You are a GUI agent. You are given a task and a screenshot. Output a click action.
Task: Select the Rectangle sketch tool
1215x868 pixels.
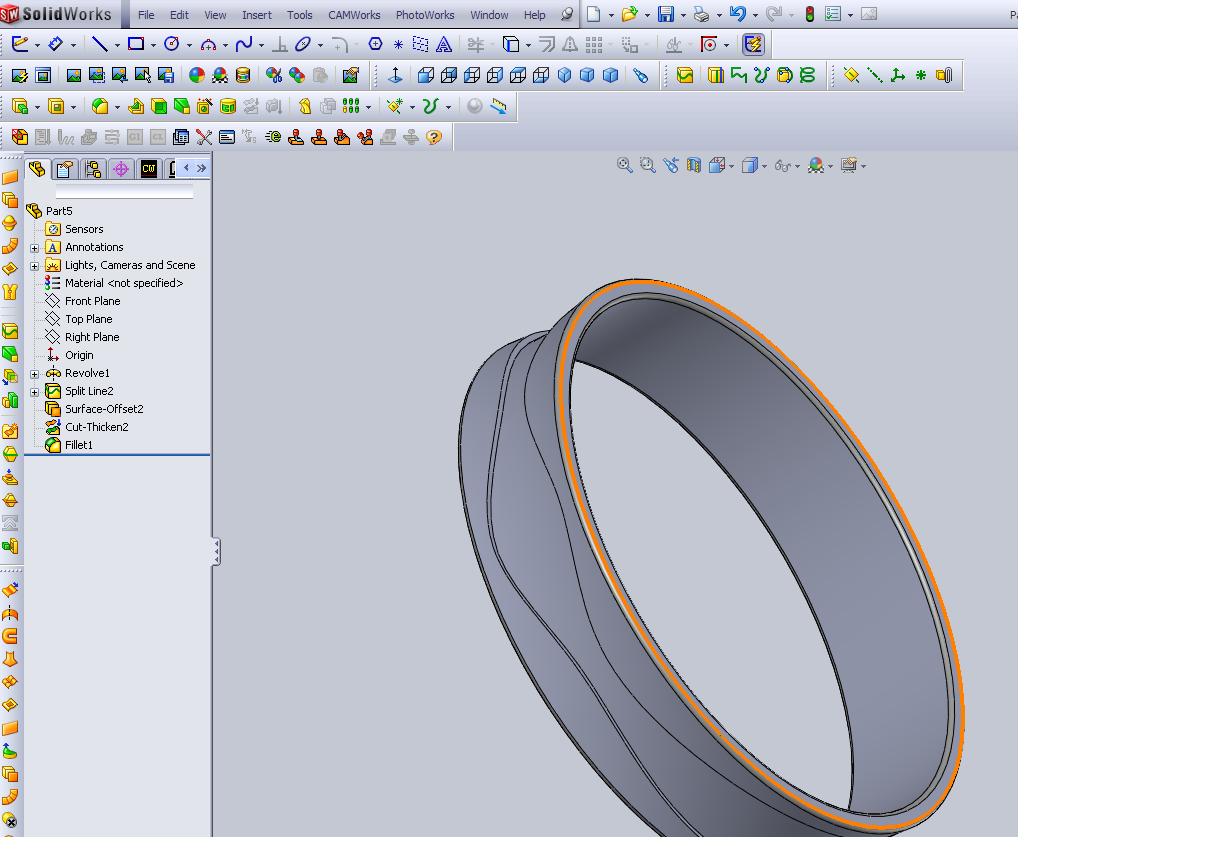[135, 44]
